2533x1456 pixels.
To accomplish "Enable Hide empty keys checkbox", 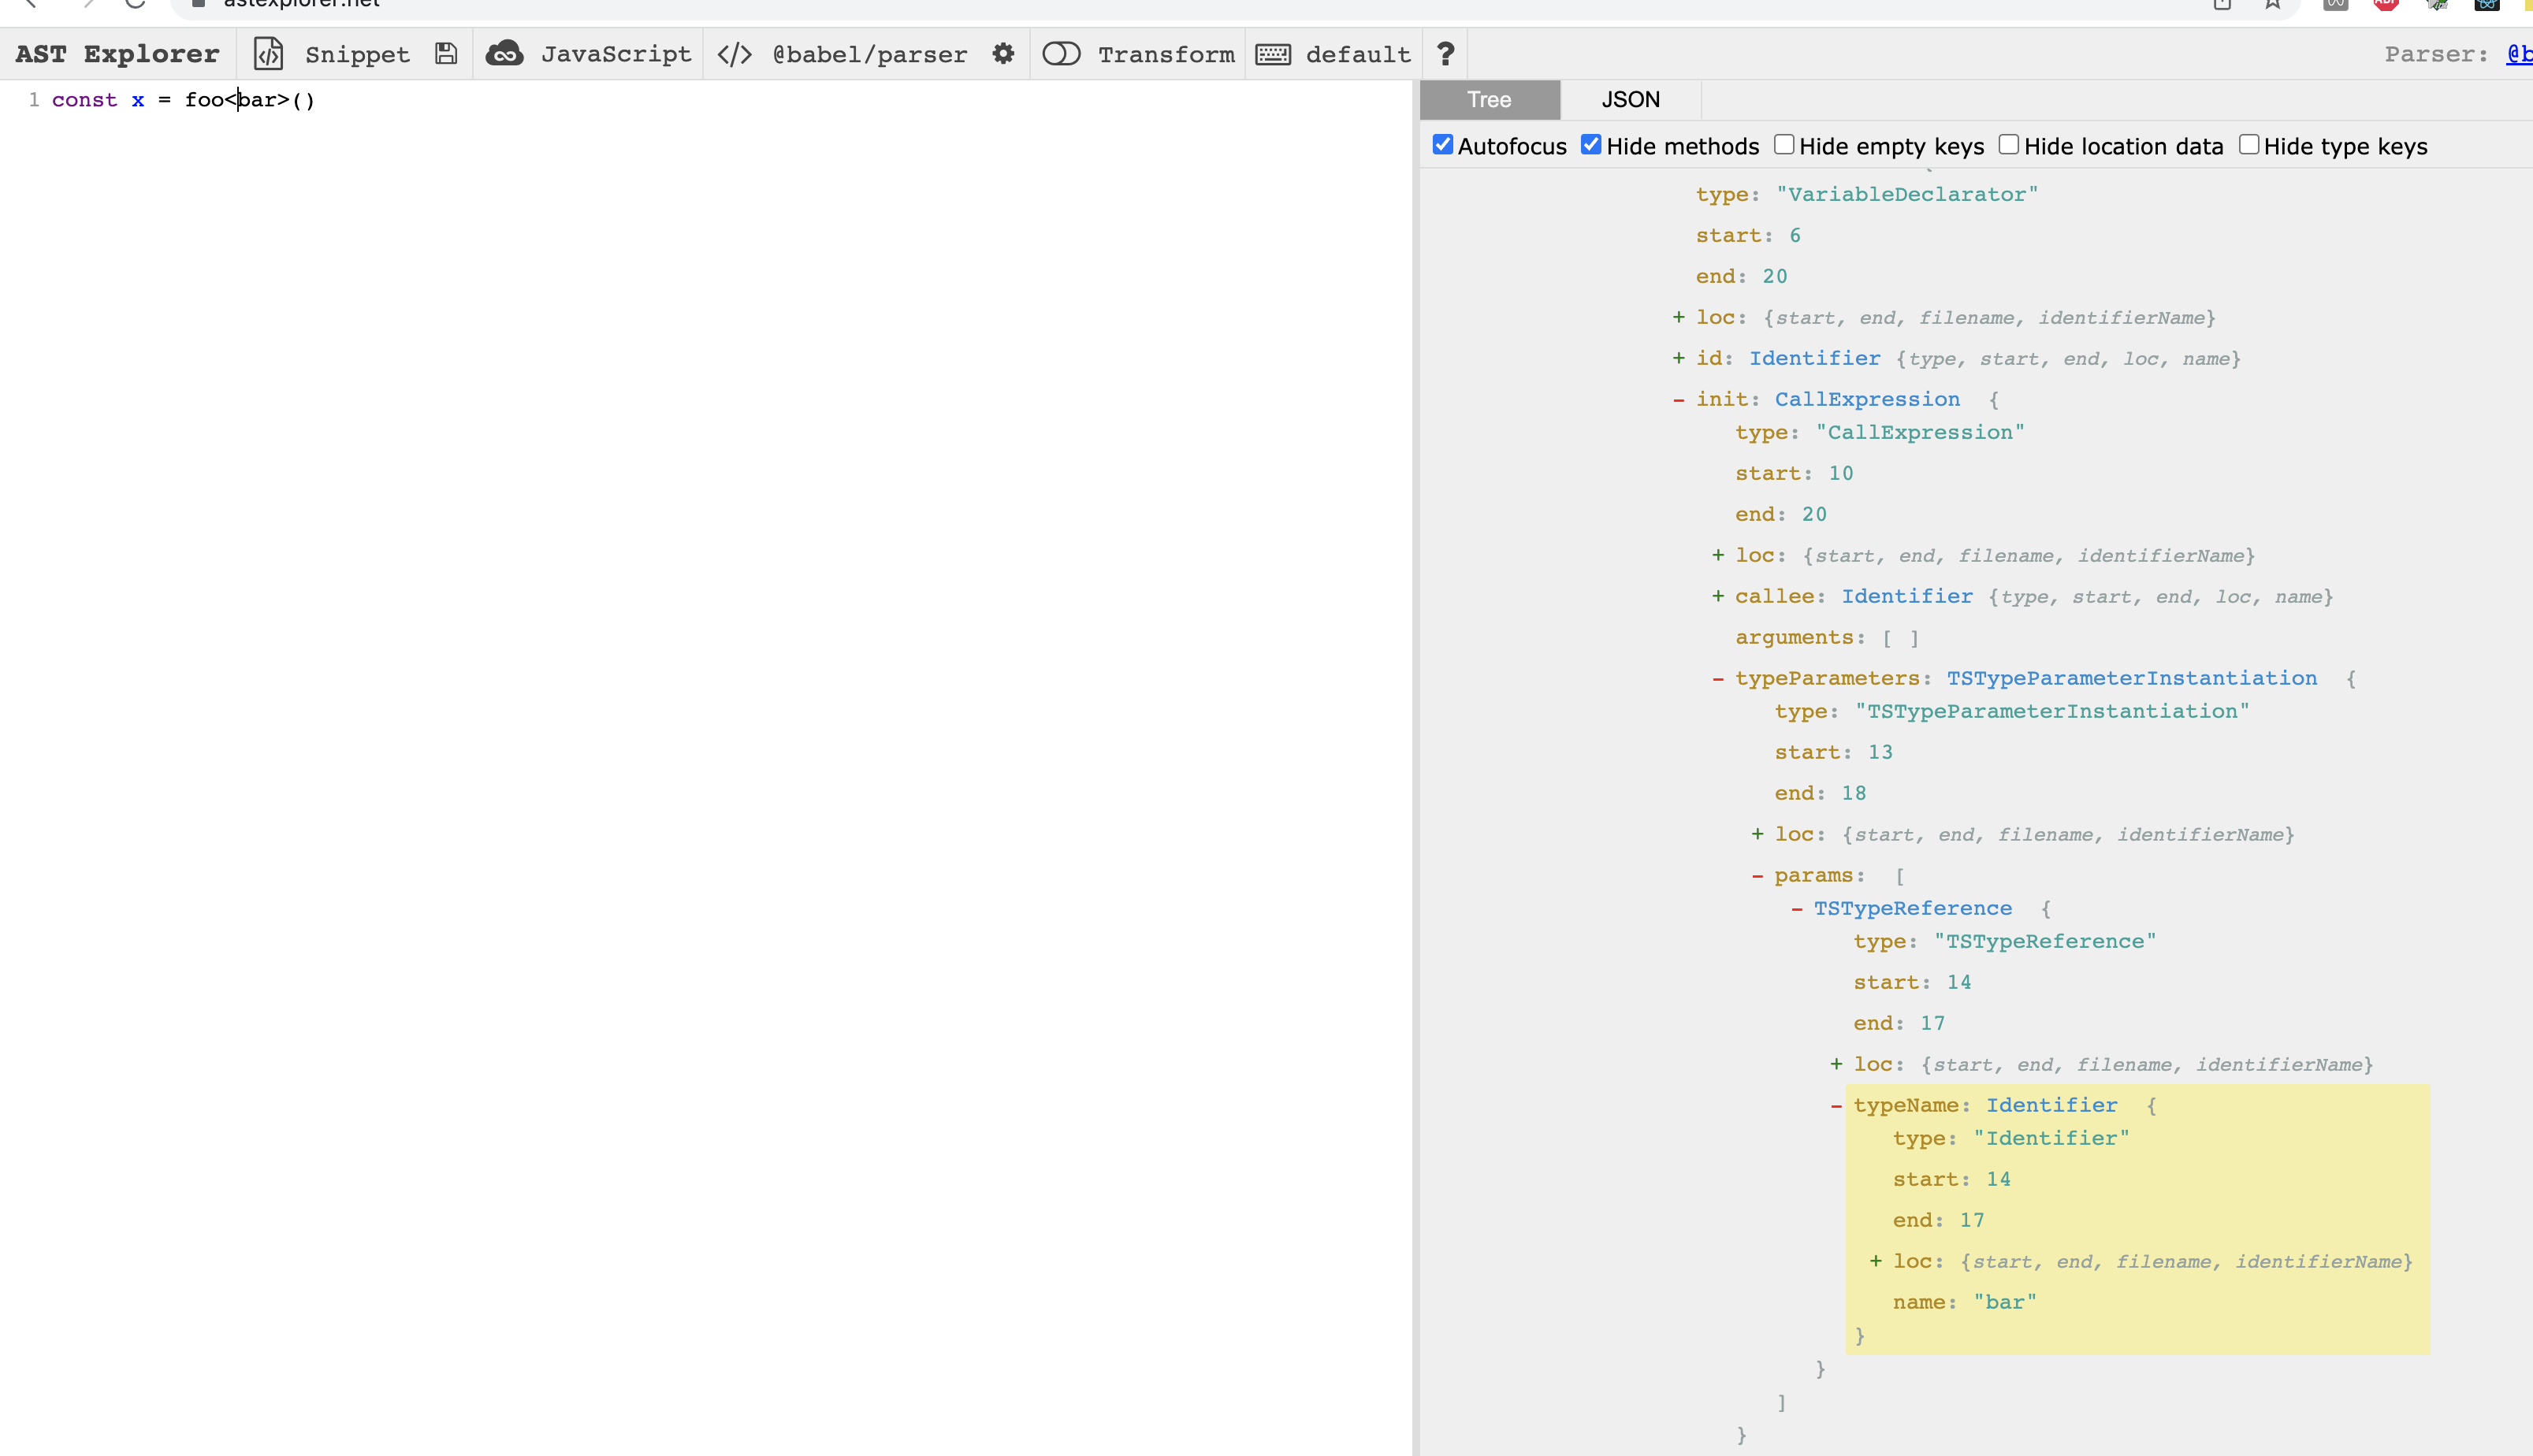I will coord(1784,145).
